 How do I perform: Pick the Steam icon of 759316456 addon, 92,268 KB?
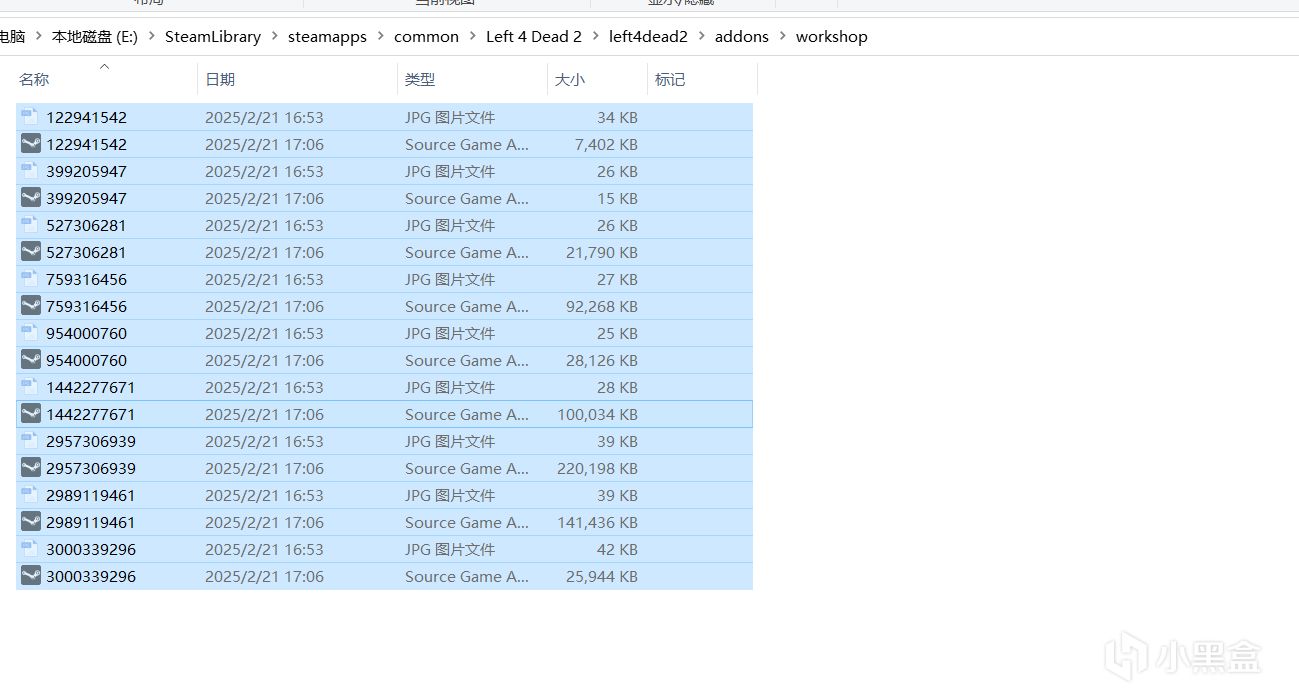(x=31, y=306)
